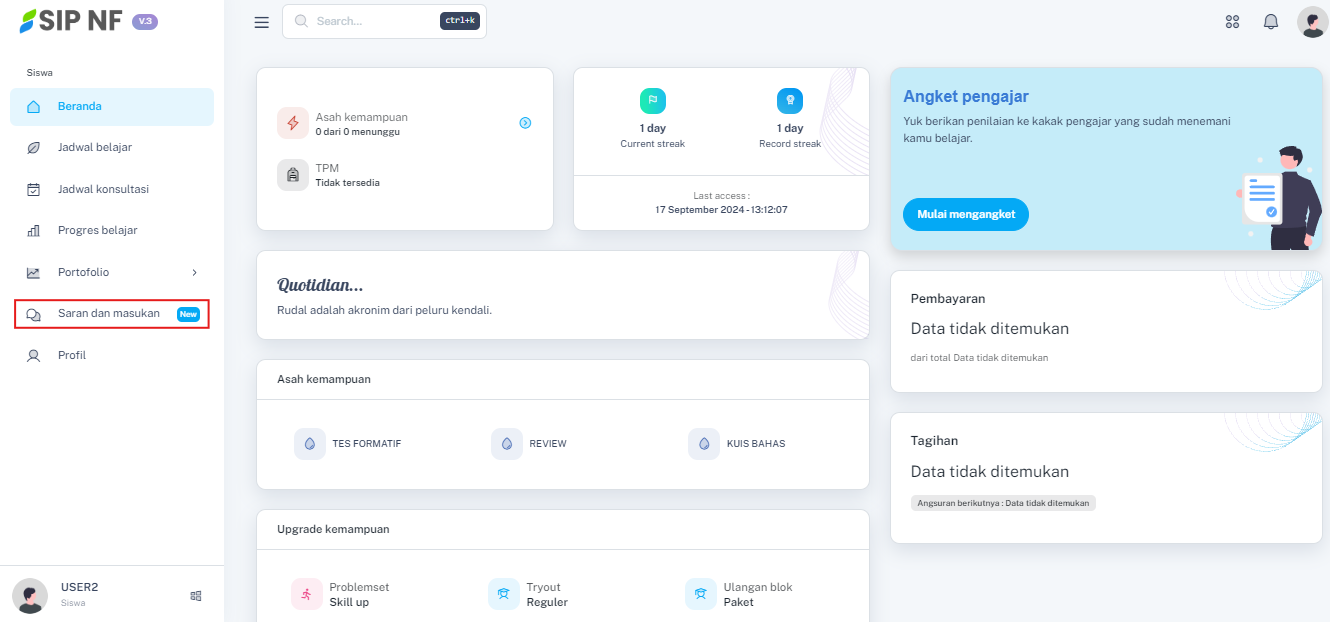Open the KUIS BAHAS icon
The image size is (1330, 622).
pos(704,444)
